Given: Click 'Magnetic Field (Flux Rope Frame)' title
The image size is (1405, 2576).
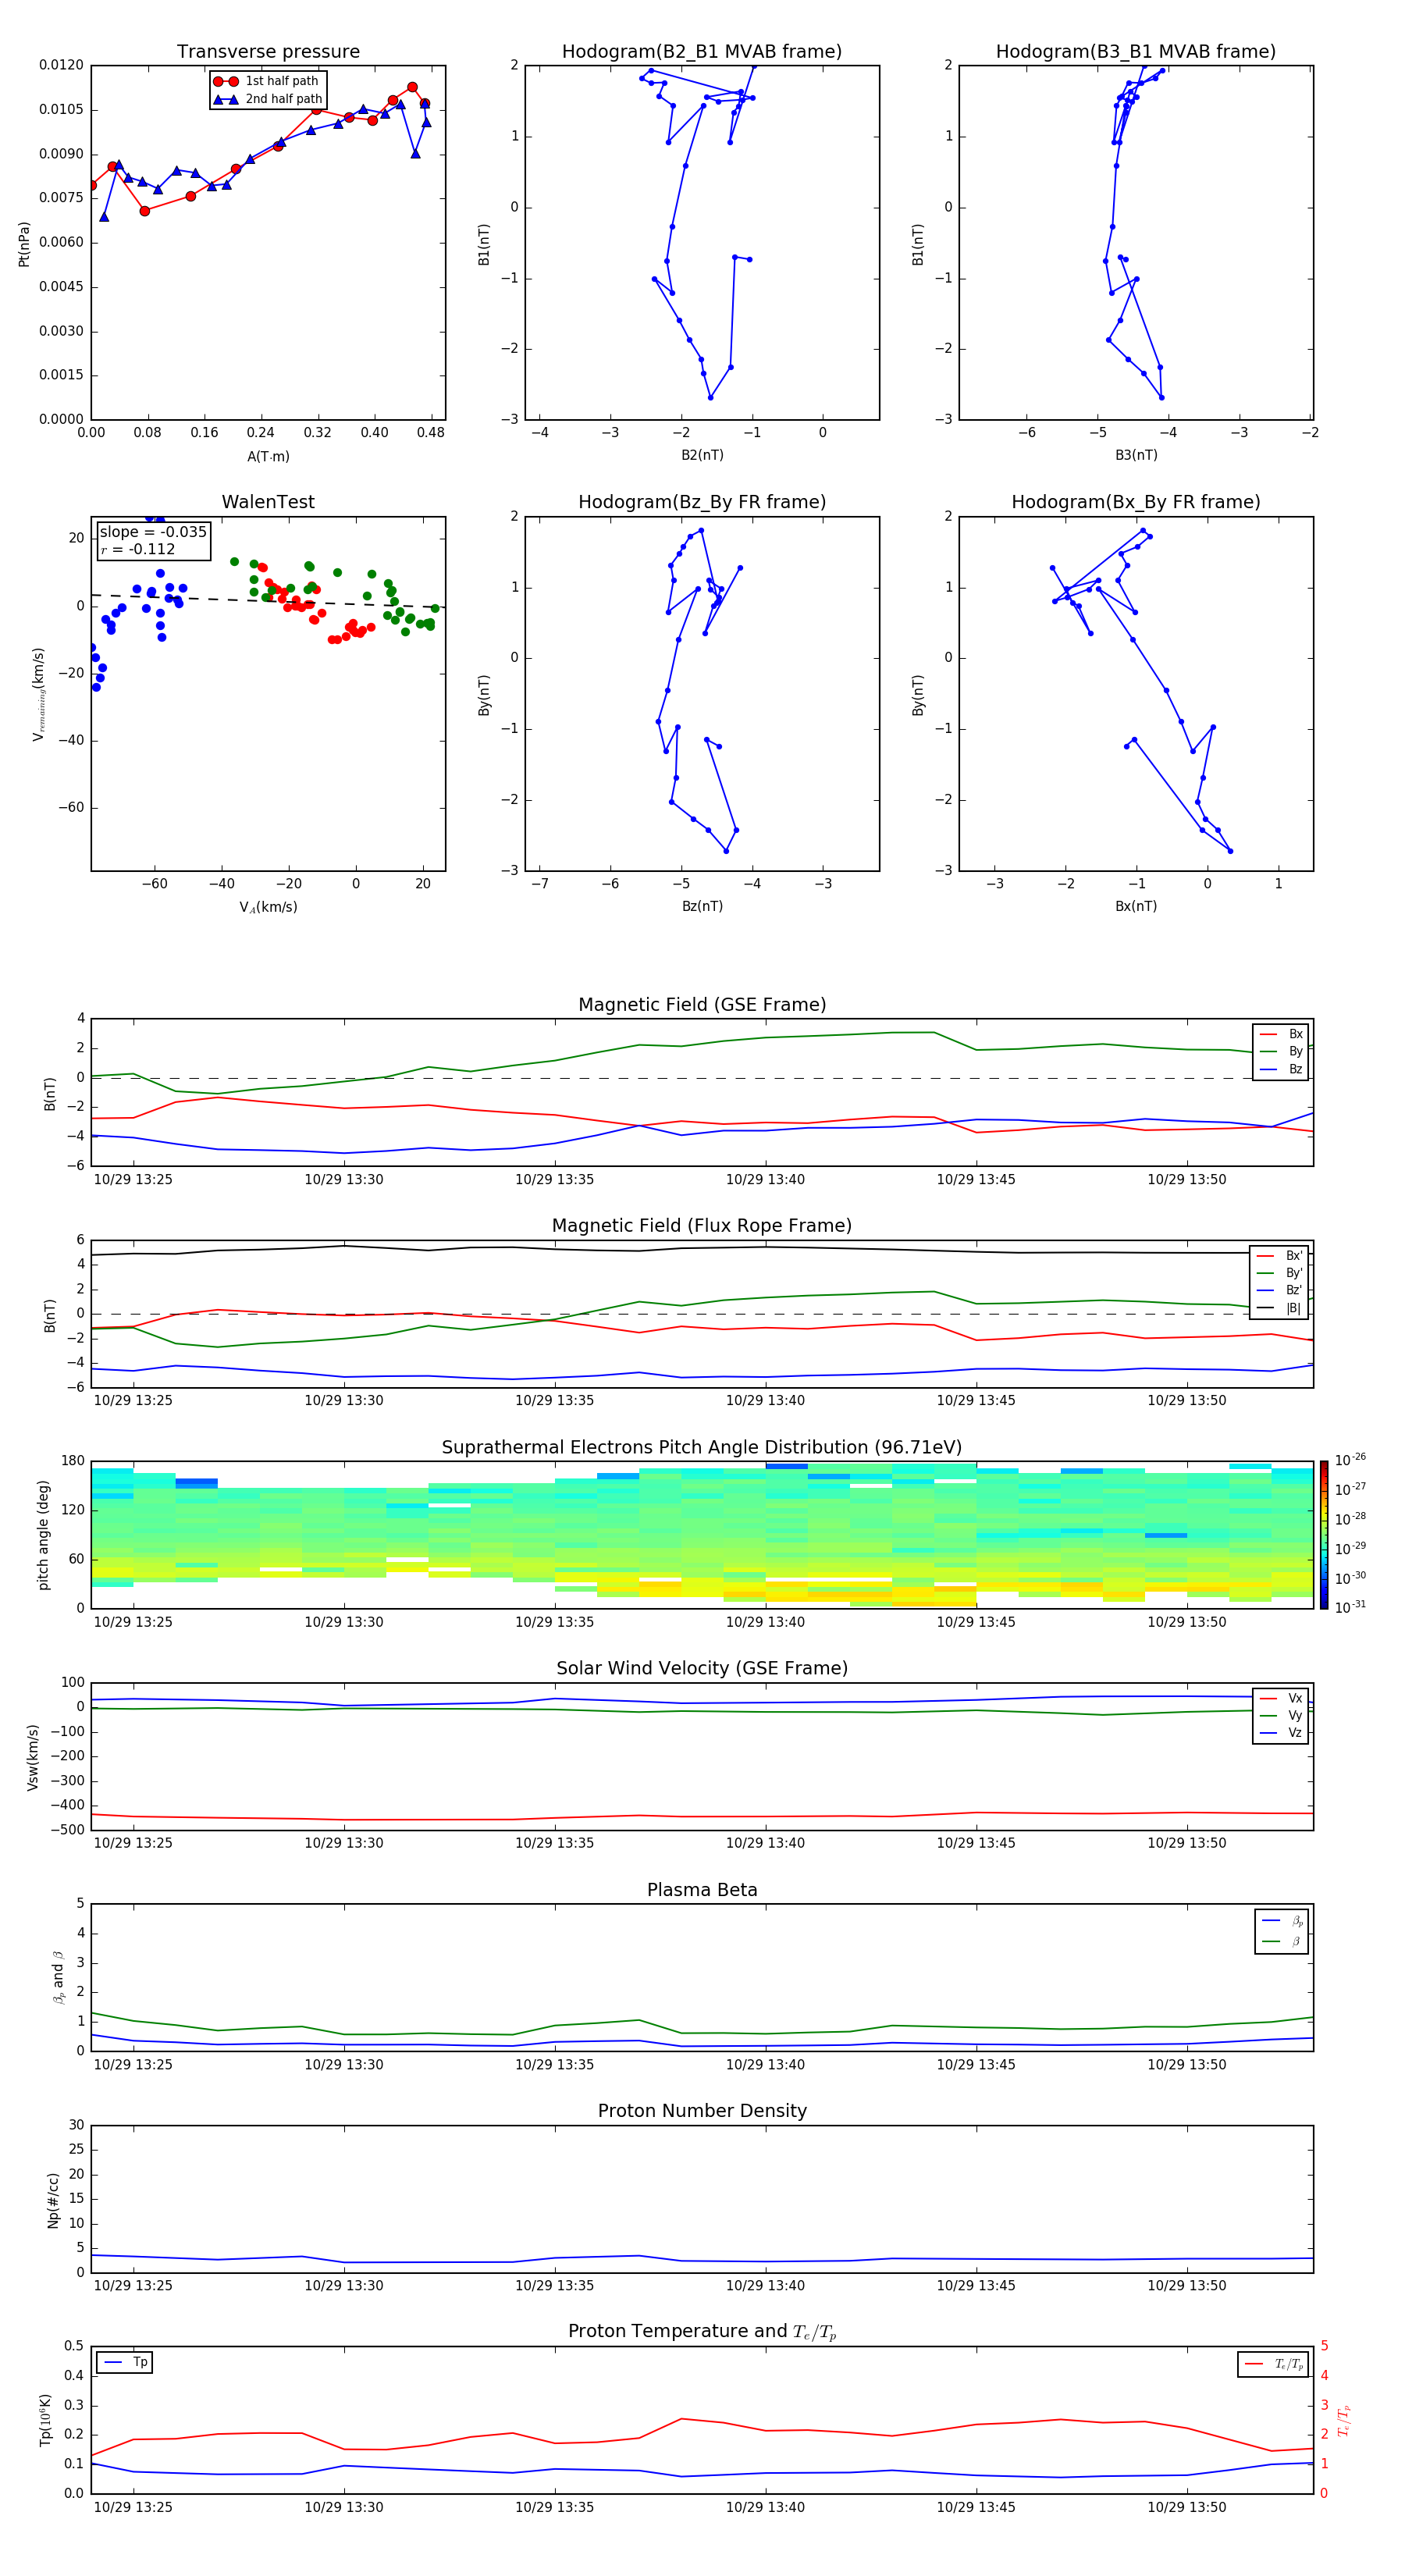Looking at the screenshot, I should point(702,1226).
